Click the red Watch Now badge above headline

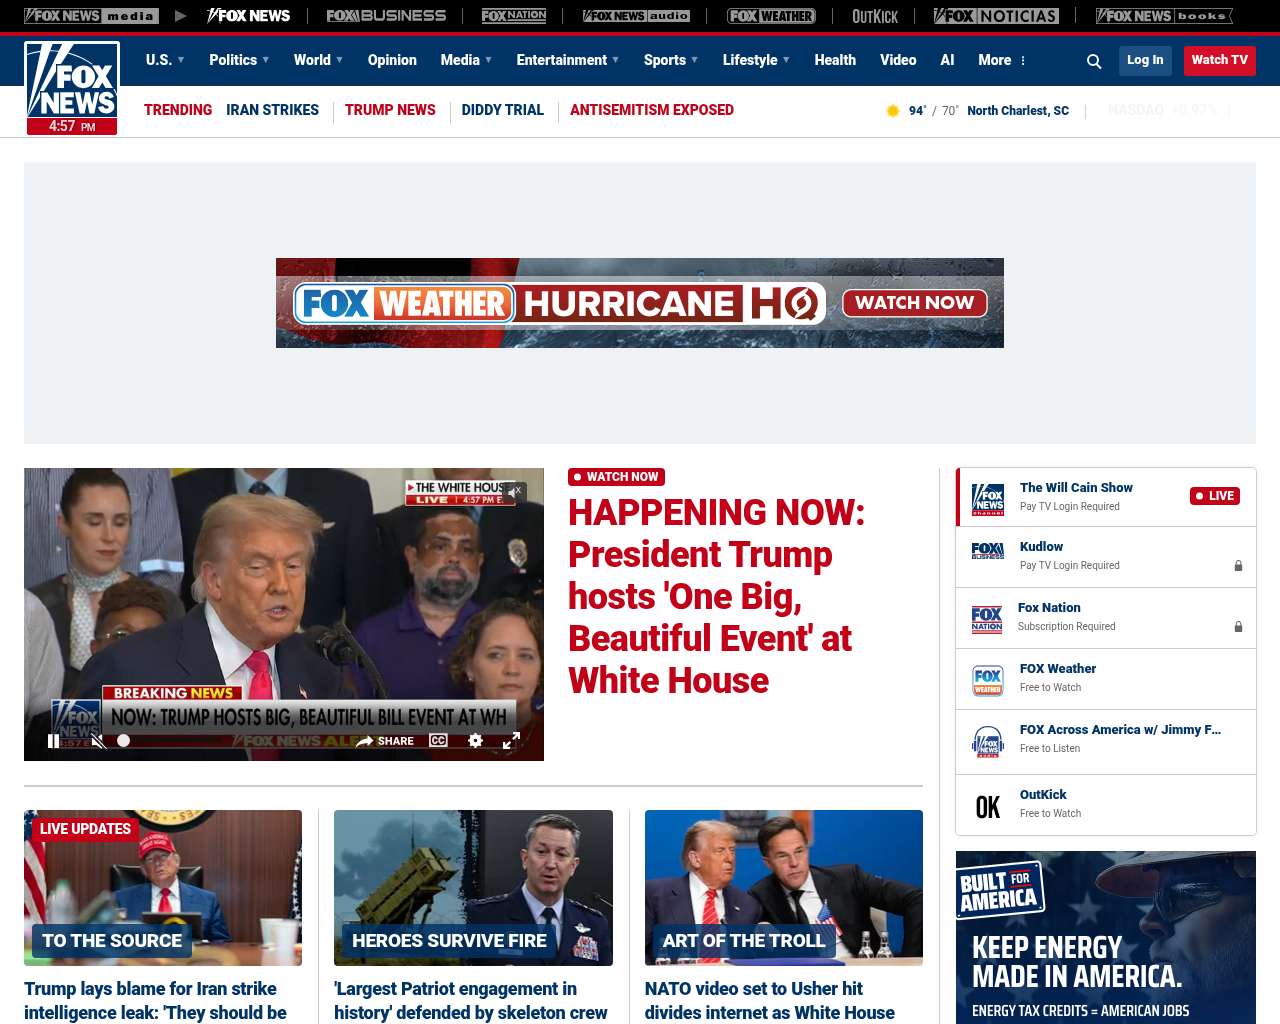click(616, 477)
